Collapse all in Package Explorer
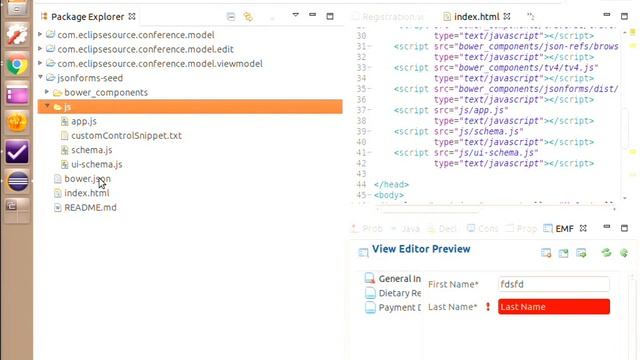The image size is (640, 360). [x=231, y=16]
